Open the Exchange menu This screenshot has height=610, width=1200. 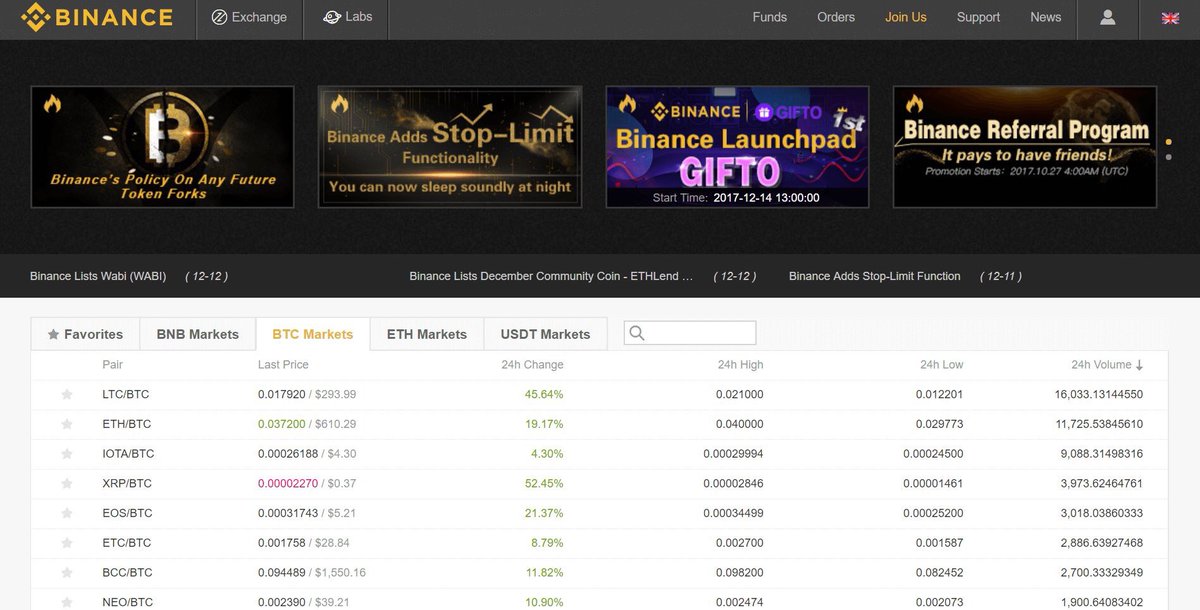249,17
